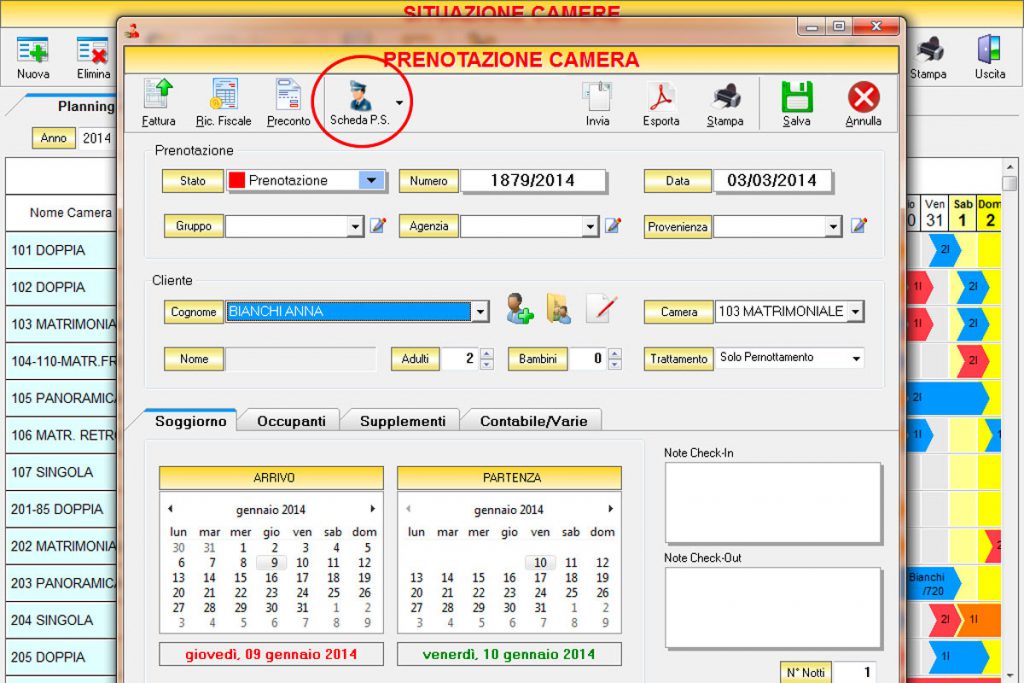Screen dimensions: 1024x683
Task: Open the Camera 103 Matrimoniale dropdown
Action: [x=855, y=312]
